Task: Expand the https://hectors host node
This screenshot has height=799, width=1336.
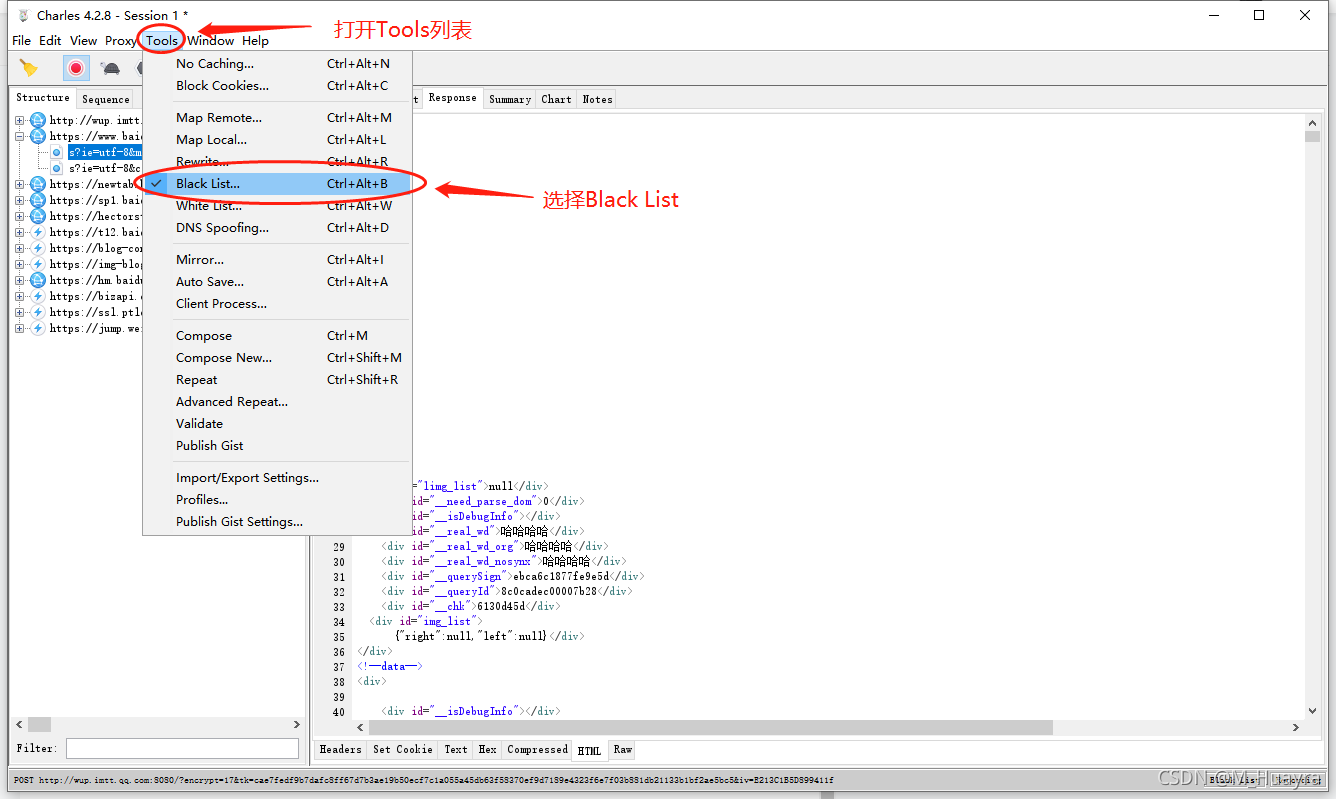Action: (20, 216)
